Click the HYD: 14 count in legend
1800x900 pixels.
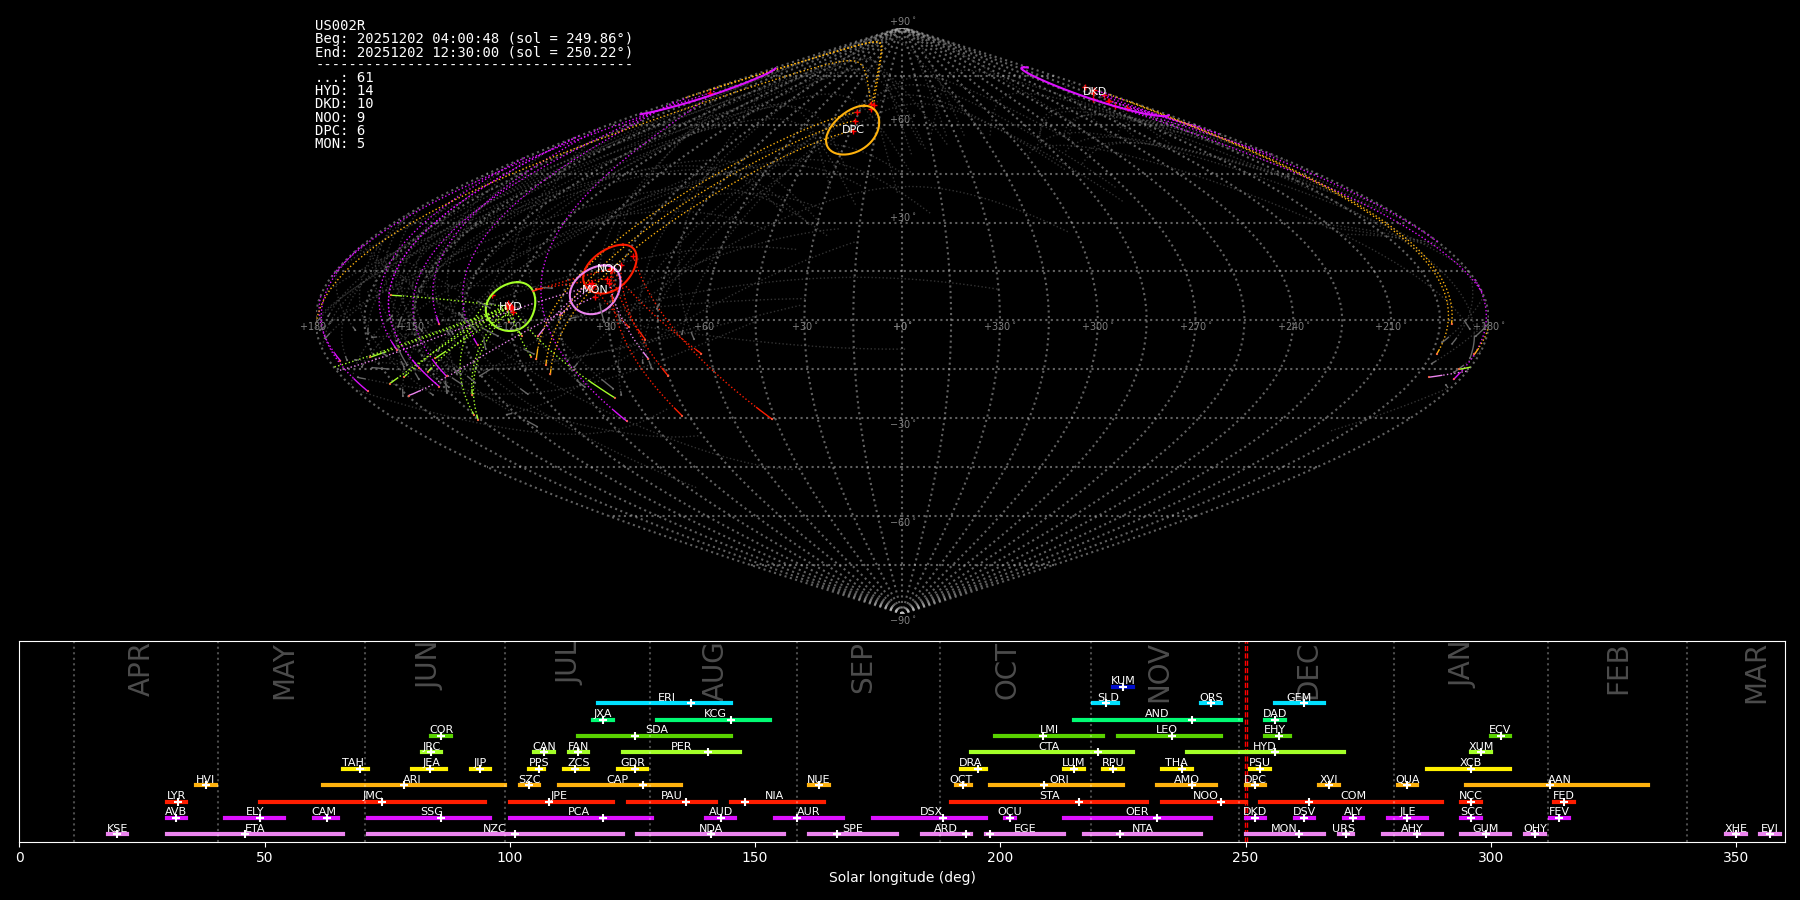(x=344, y=91)
